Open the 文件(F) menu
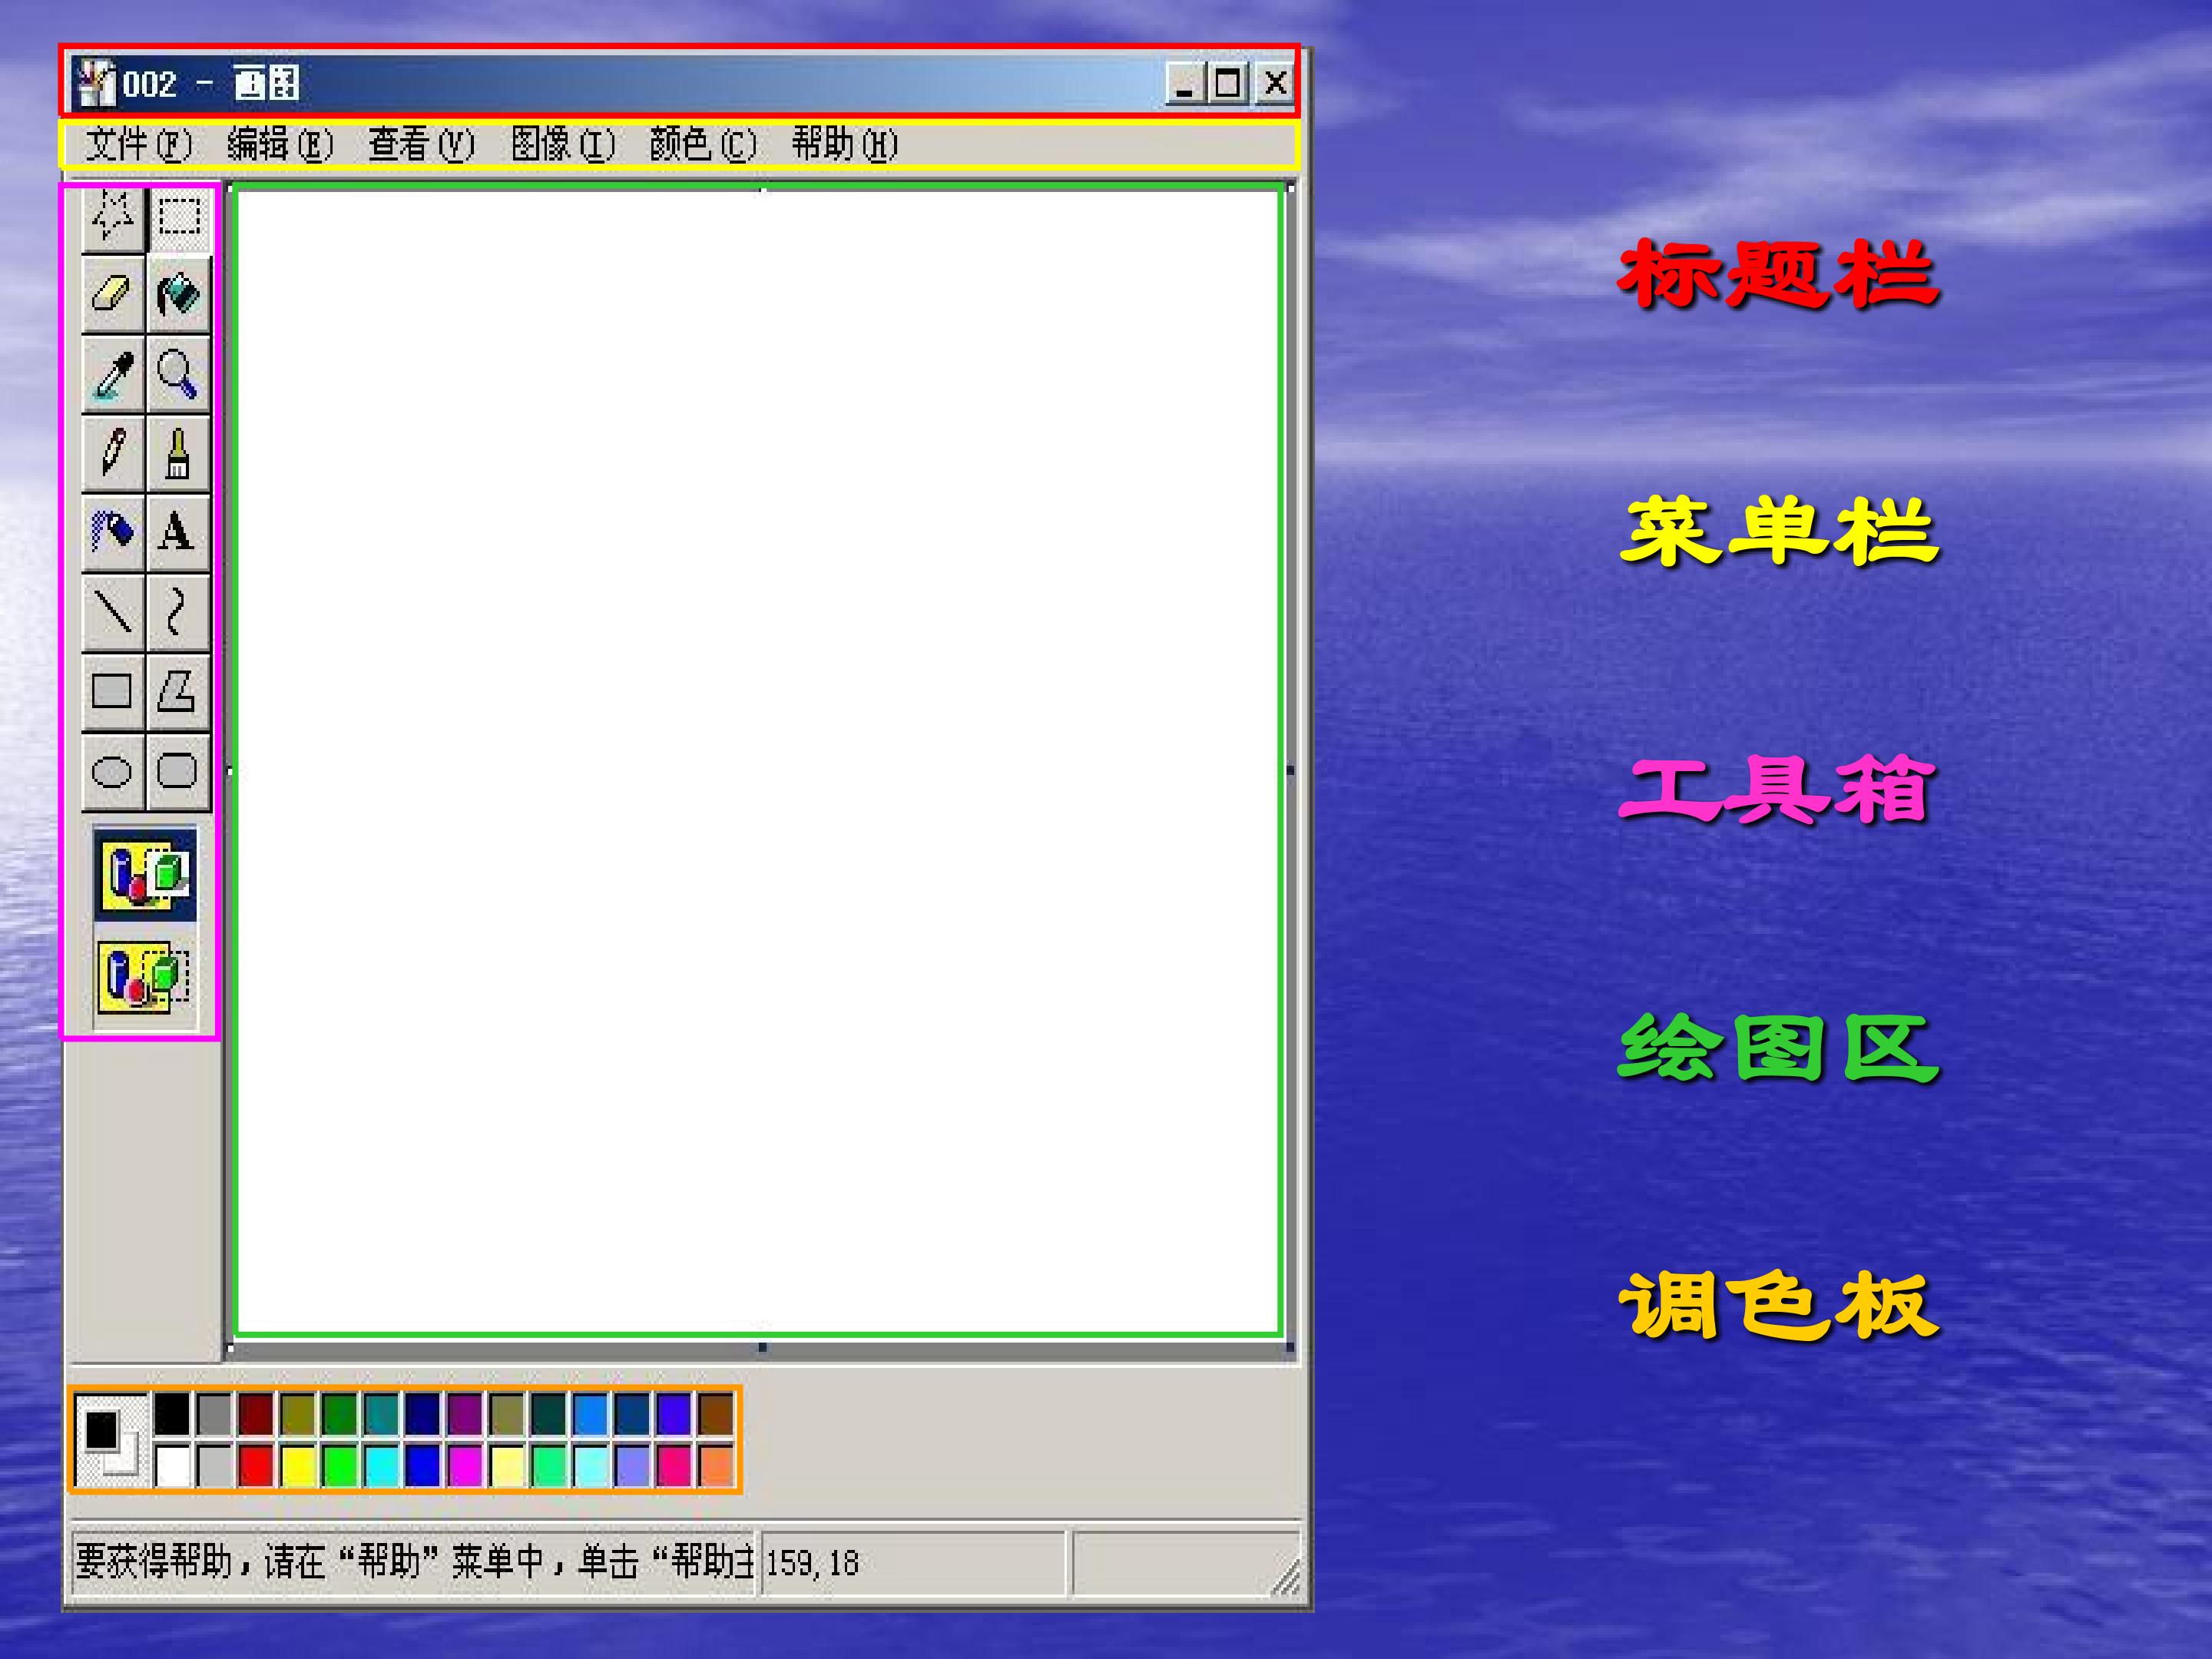This screenshot has height=1659, width=2212. tap(138, 144)
